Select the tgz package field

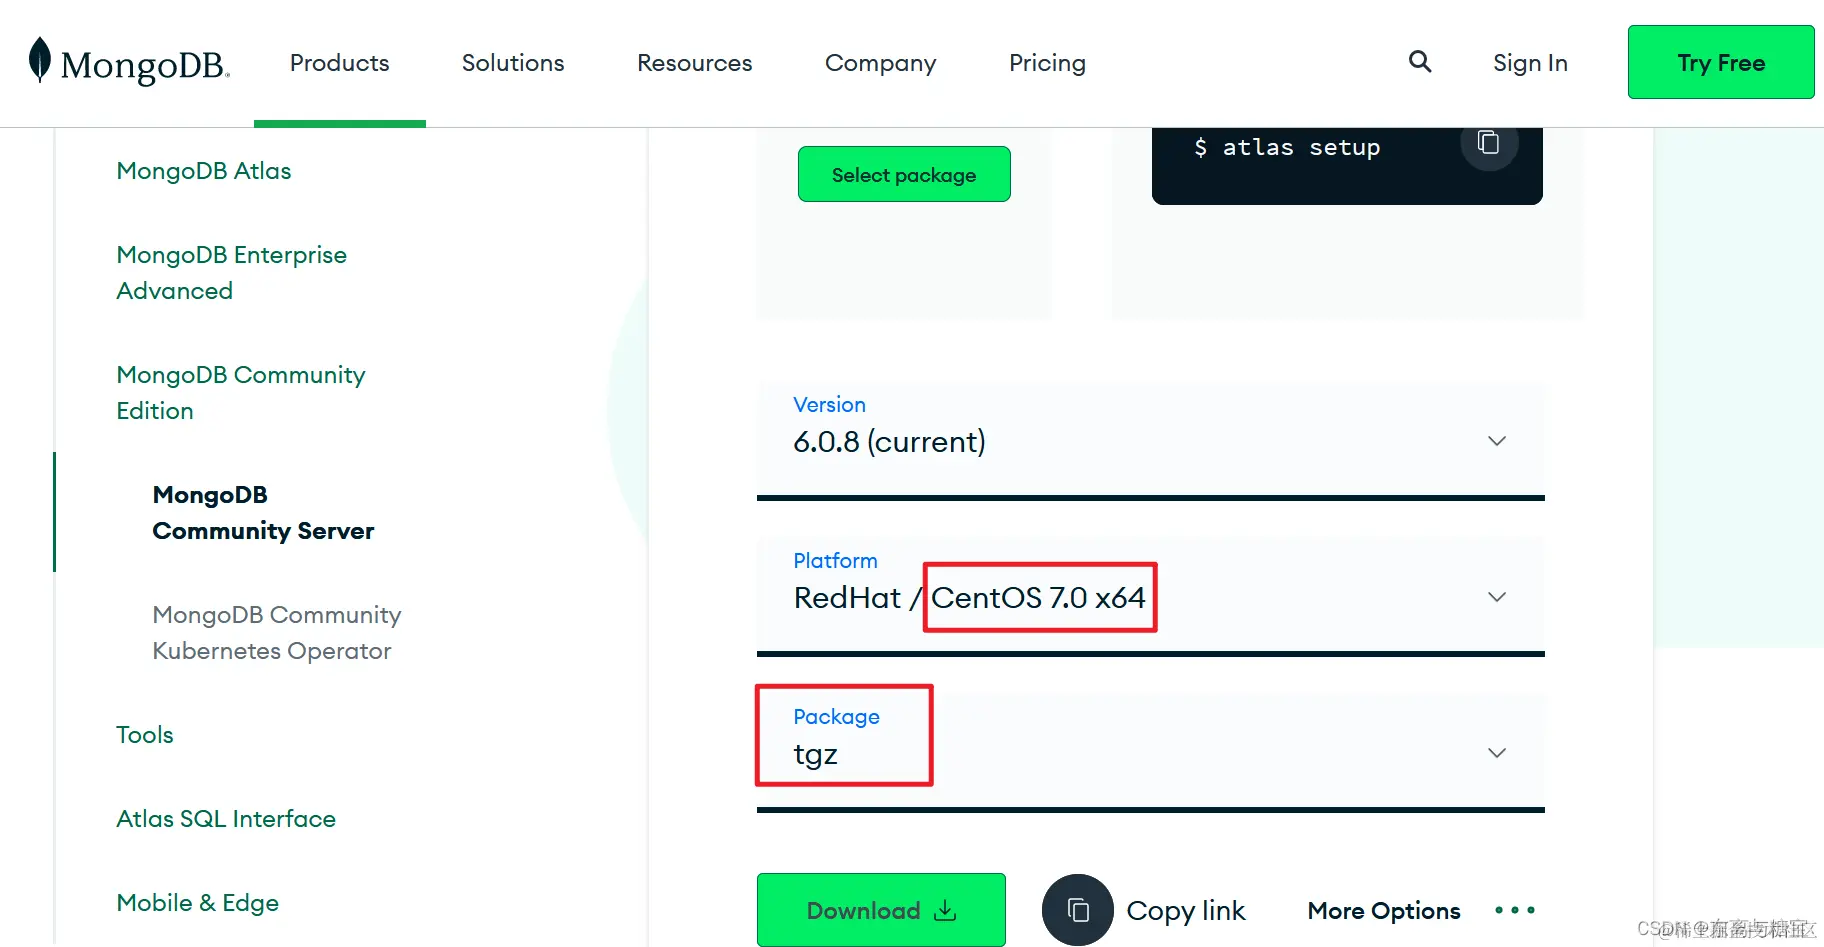point(1151,752)
